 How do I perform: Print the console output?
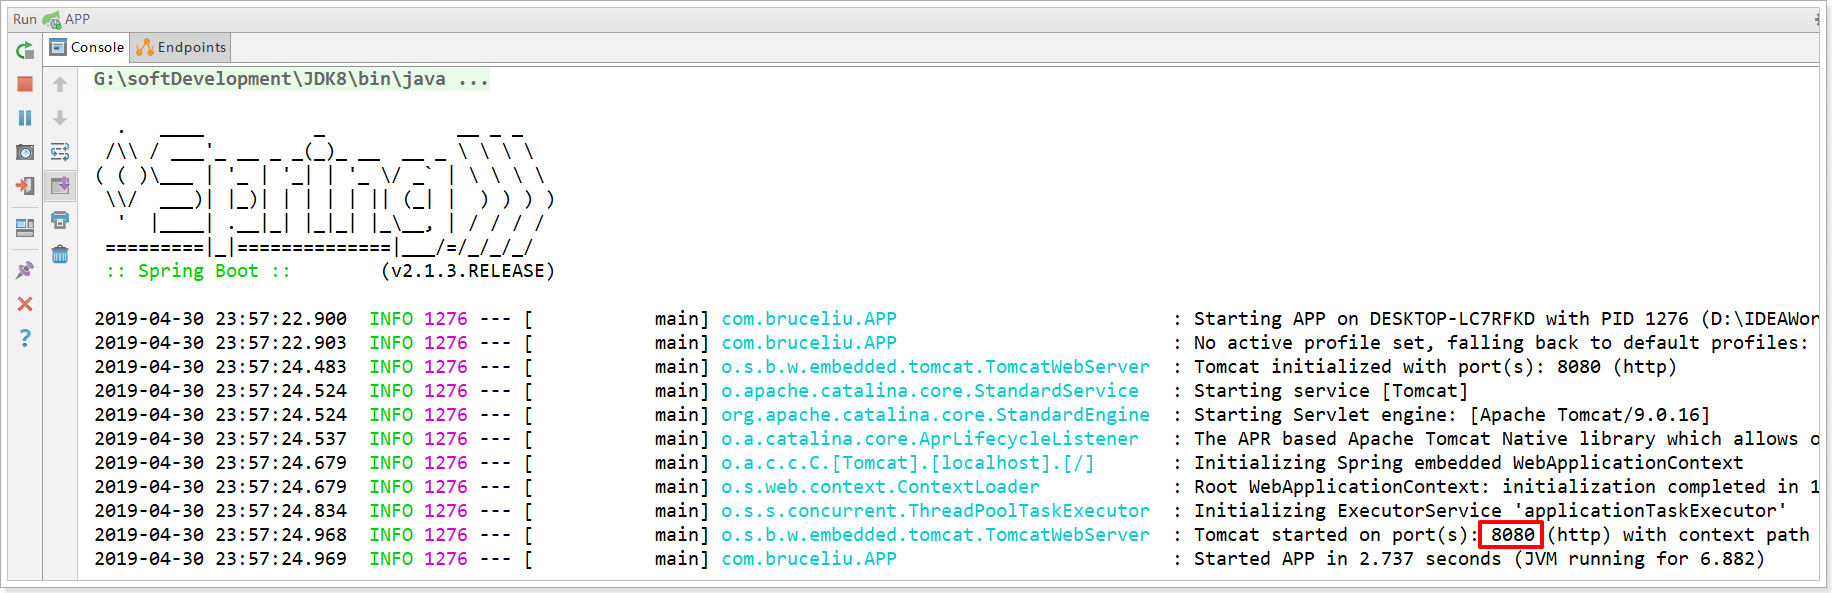tap(60, 220)
